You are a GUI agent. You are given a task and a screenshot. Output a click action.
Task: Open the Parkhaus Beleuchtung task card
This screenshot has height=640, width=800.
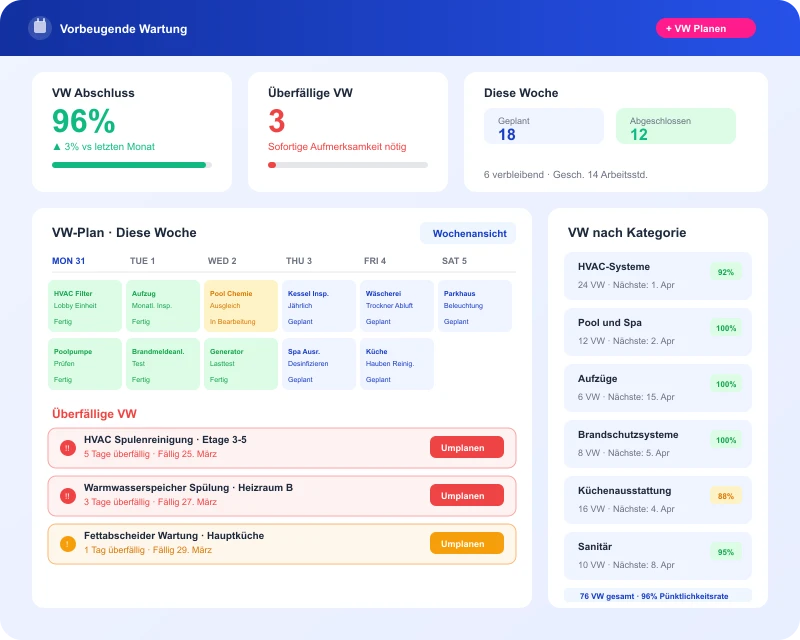[x=475, y=306]
